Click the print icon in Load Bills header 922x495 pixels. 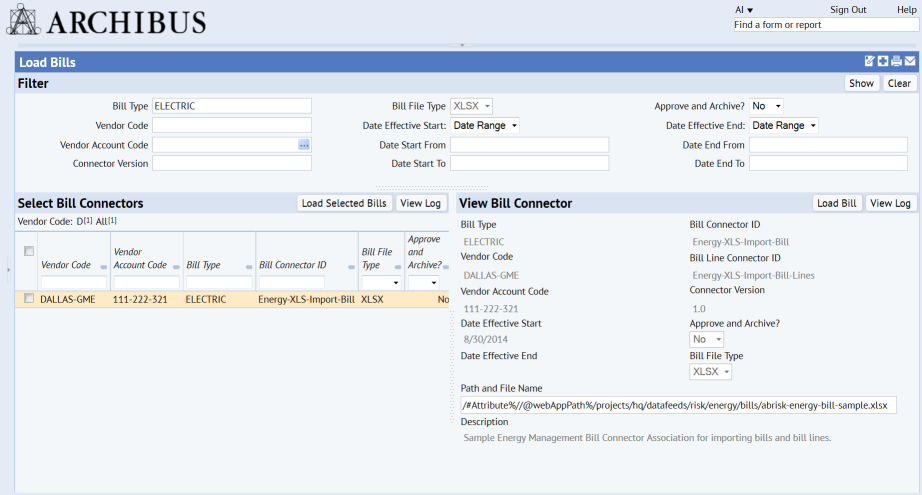(x=897, y=61)
